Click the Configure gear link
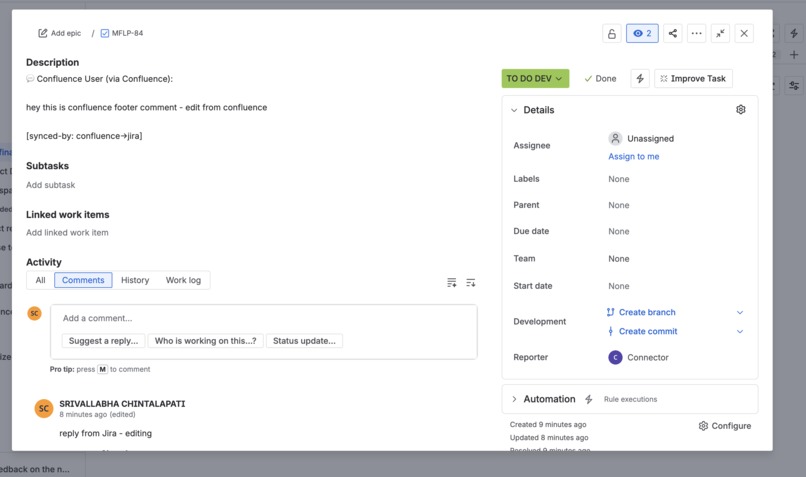Screen dimensions: 806x477 point(725,426)
